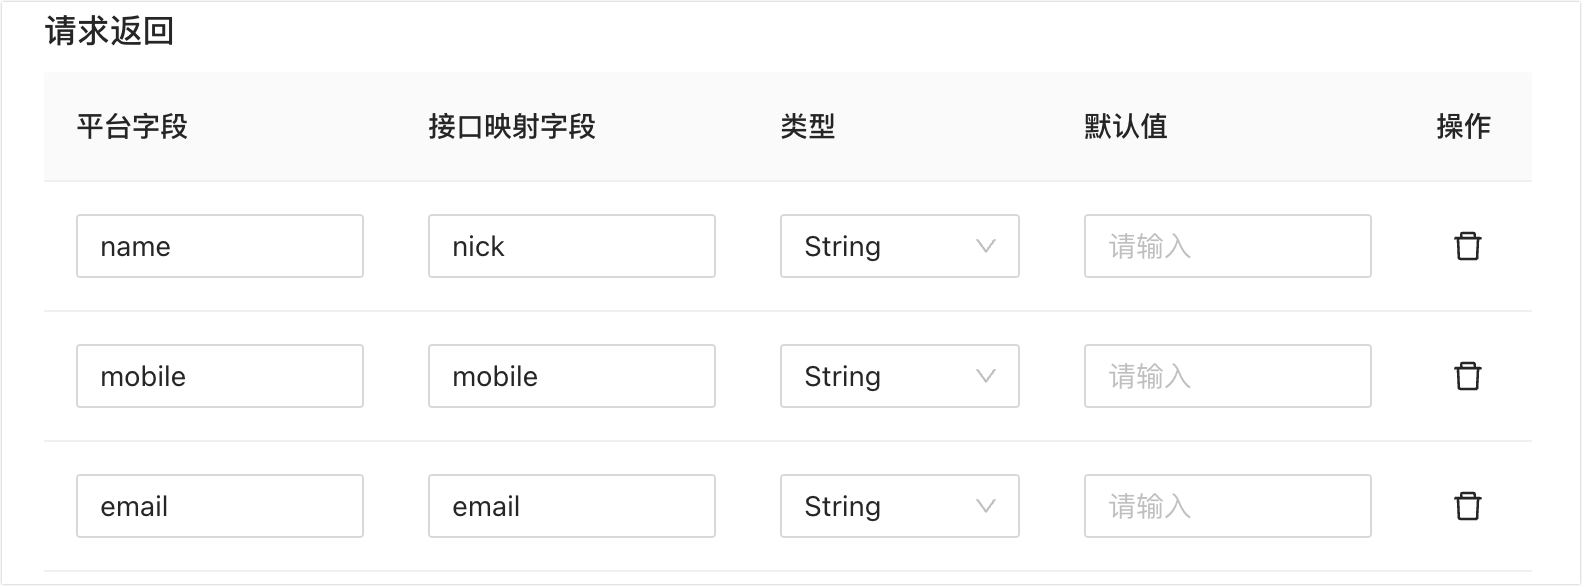Screen dimensions: 1582x586
Task: Click the 类型 column header
Action: (807, 127)
